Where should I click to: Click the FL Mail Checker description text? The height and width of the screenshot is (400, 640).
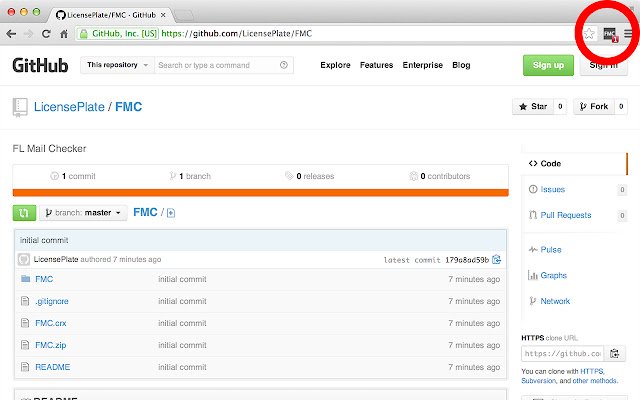click(x=49, y=149)
